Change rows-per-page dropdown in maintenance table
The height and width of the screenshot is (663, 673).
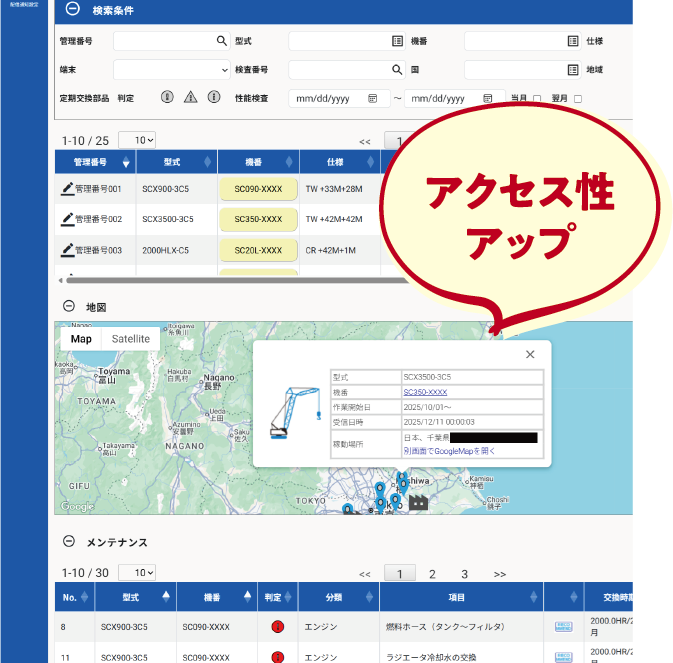137,573
